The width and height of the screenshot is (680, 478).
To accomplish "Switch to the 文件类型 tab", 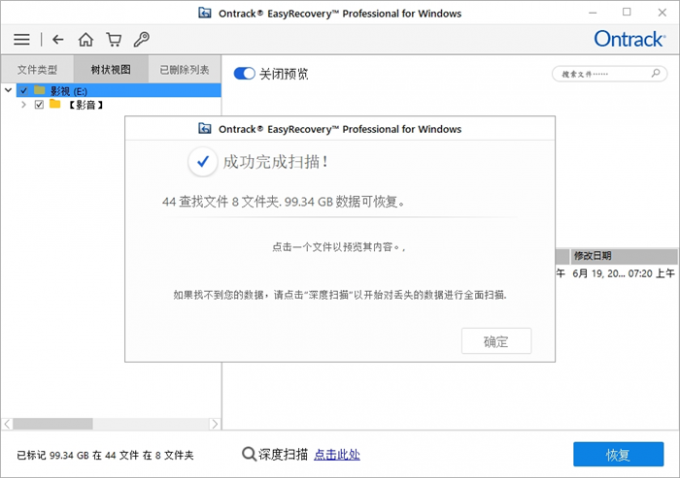I will 37,70.
